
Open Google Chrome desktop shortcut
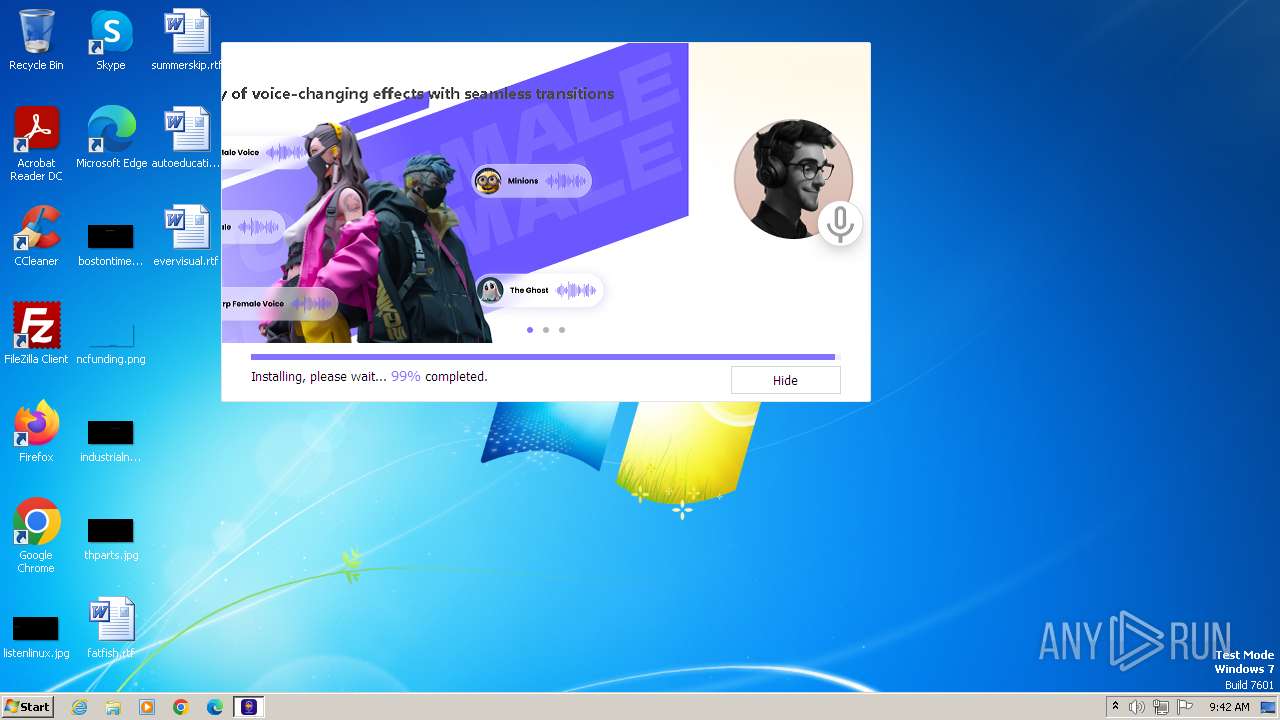pos(36,536)
